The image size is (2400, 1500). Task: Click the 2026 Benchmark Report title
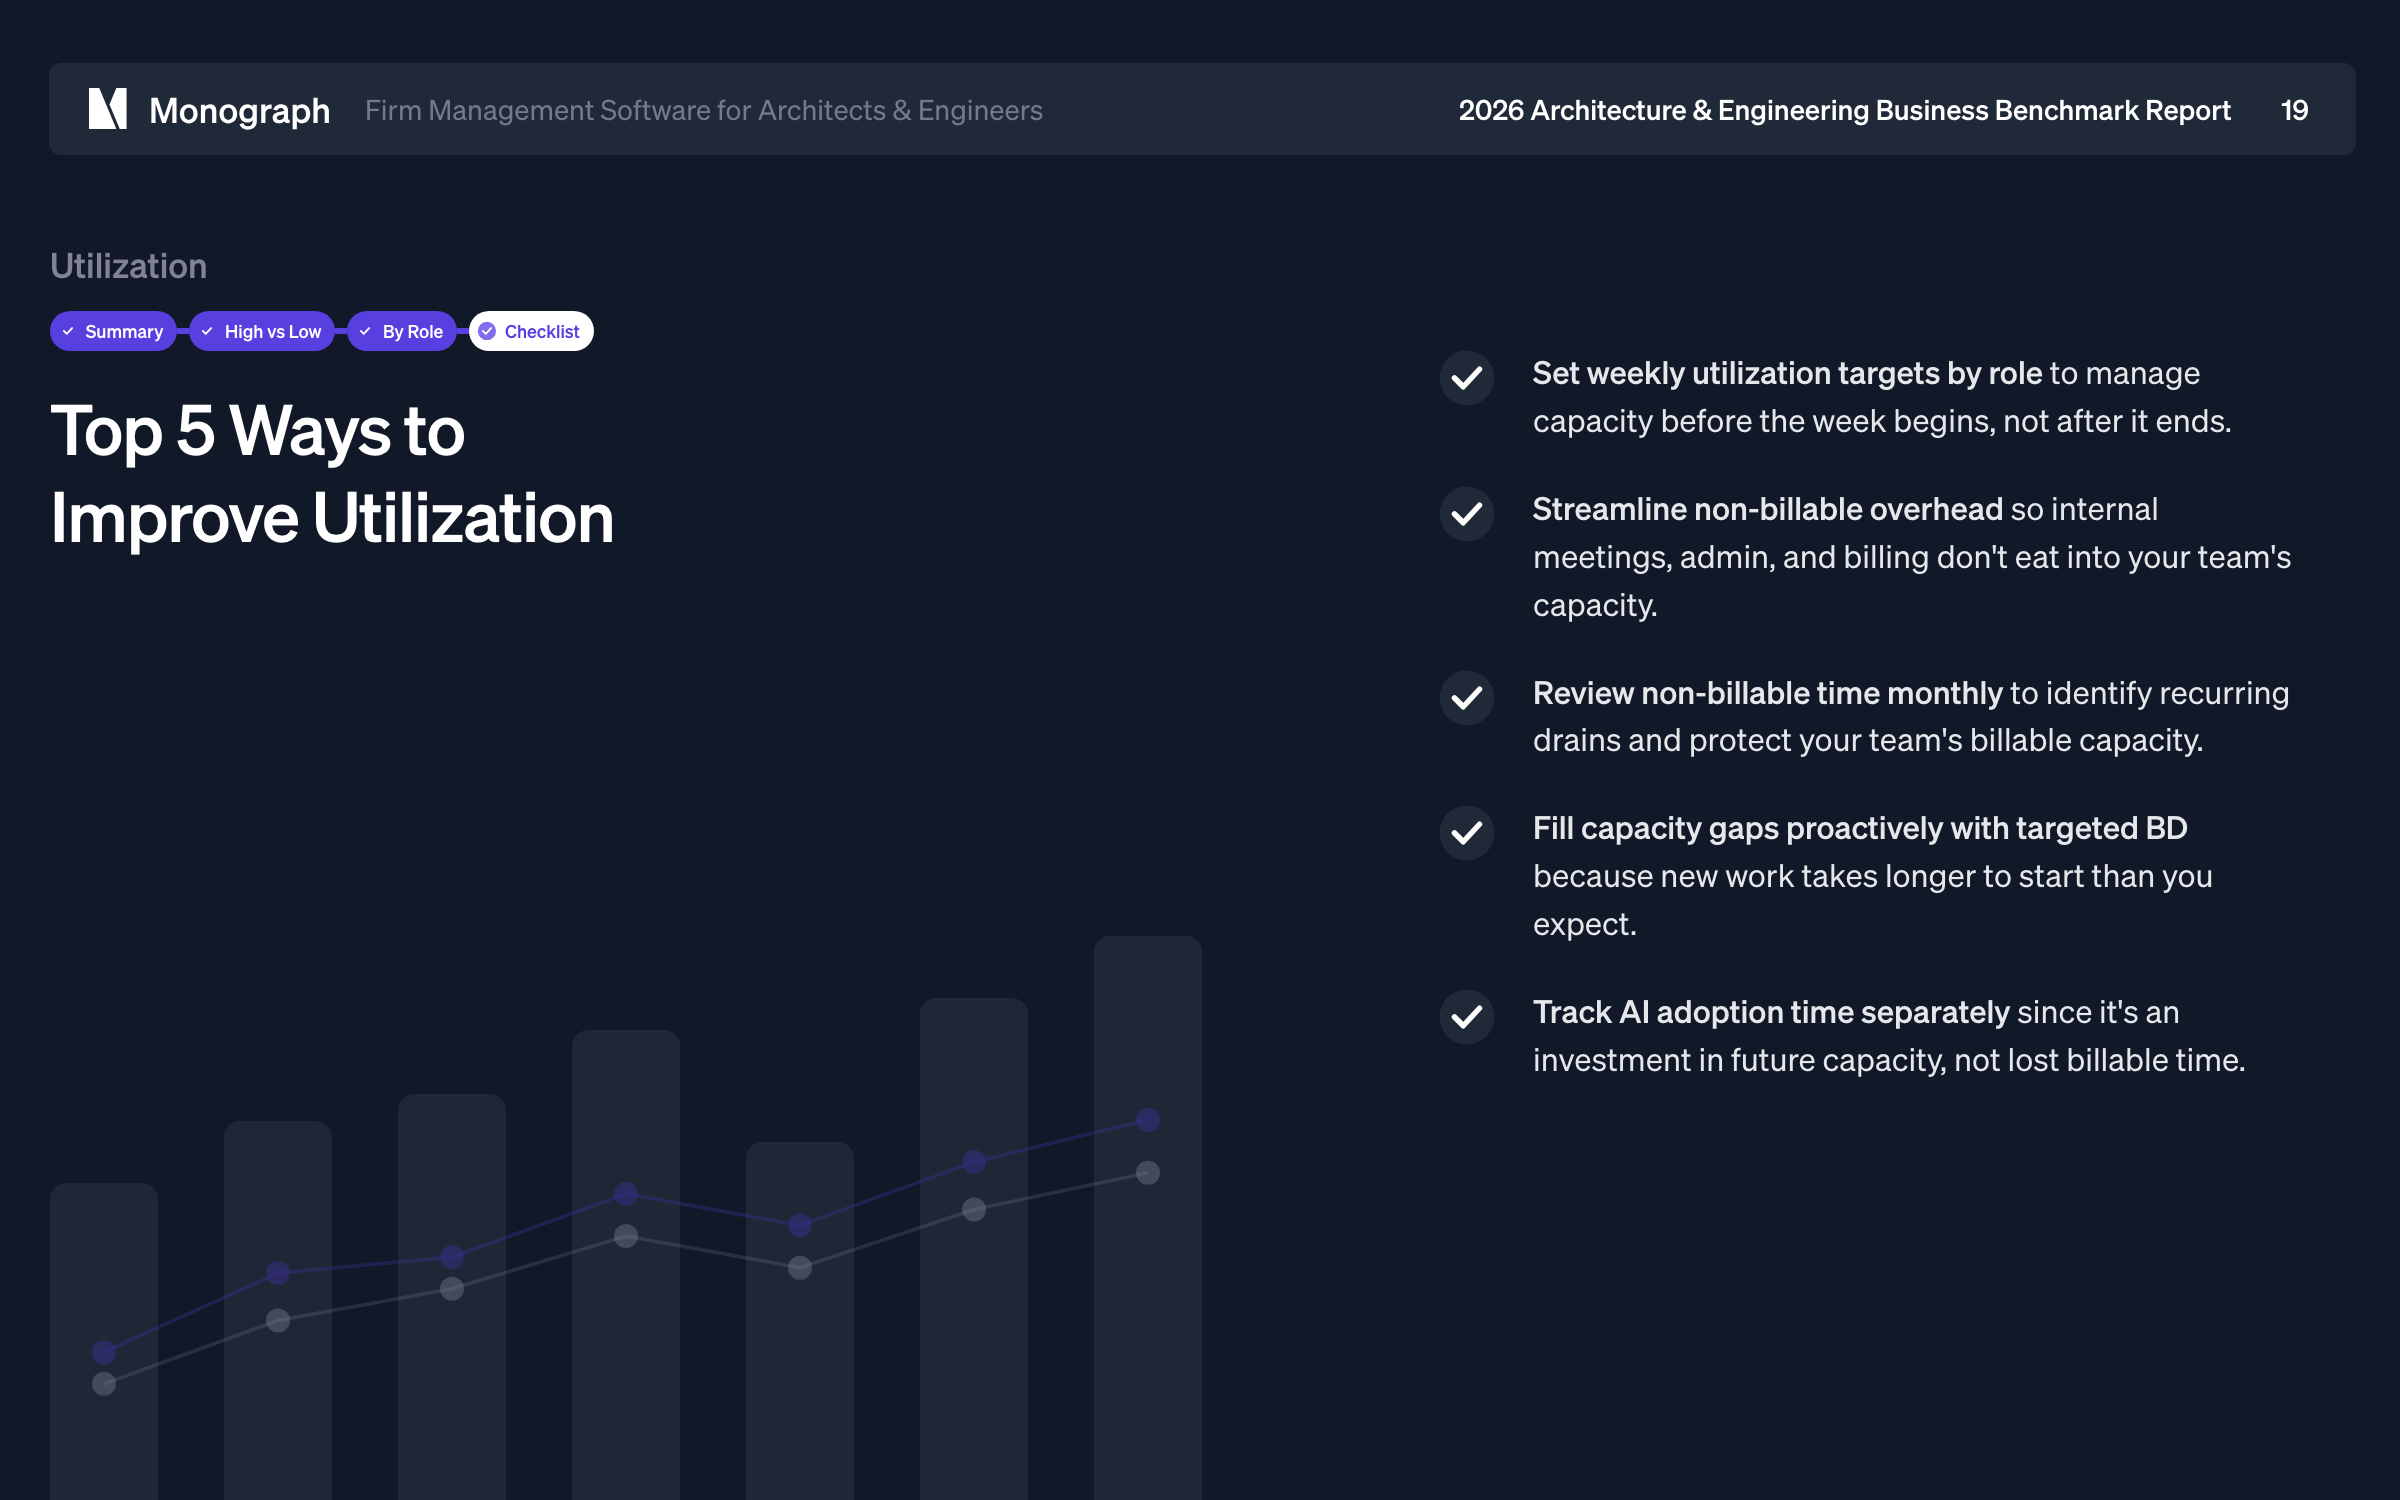click(1844, 110)
